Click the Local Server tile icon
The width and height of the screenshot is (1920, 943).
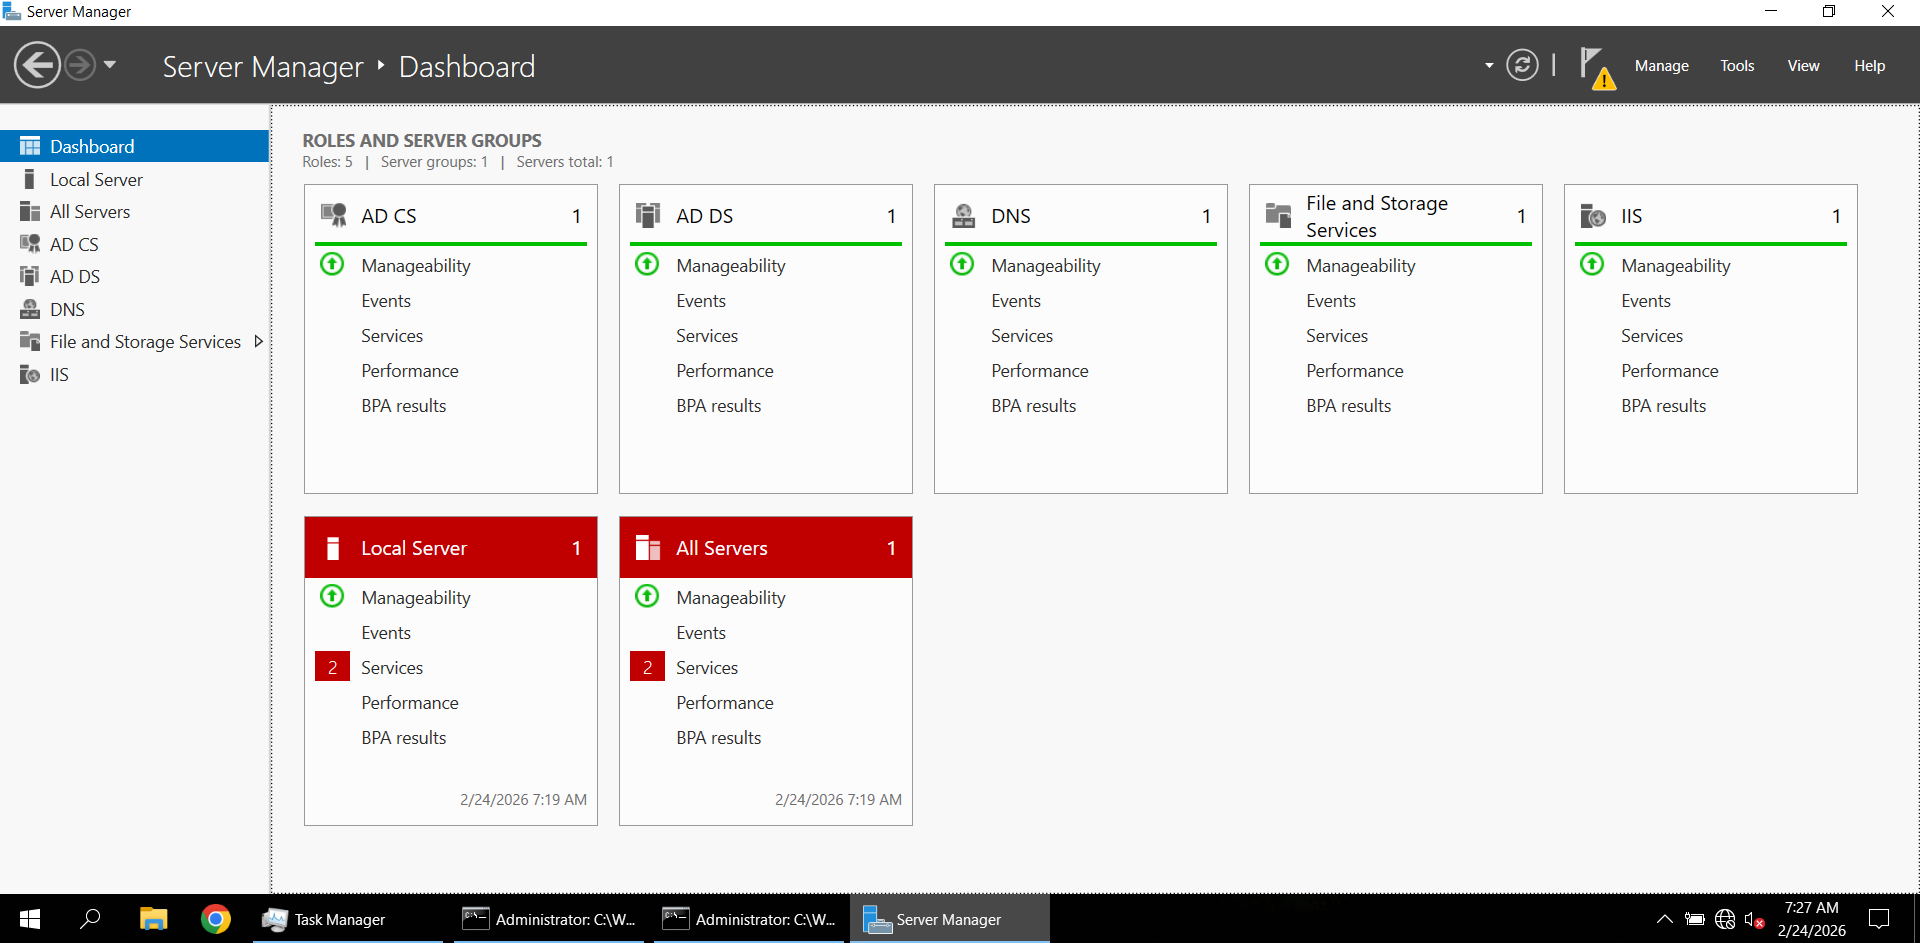(x=332, y=547)
